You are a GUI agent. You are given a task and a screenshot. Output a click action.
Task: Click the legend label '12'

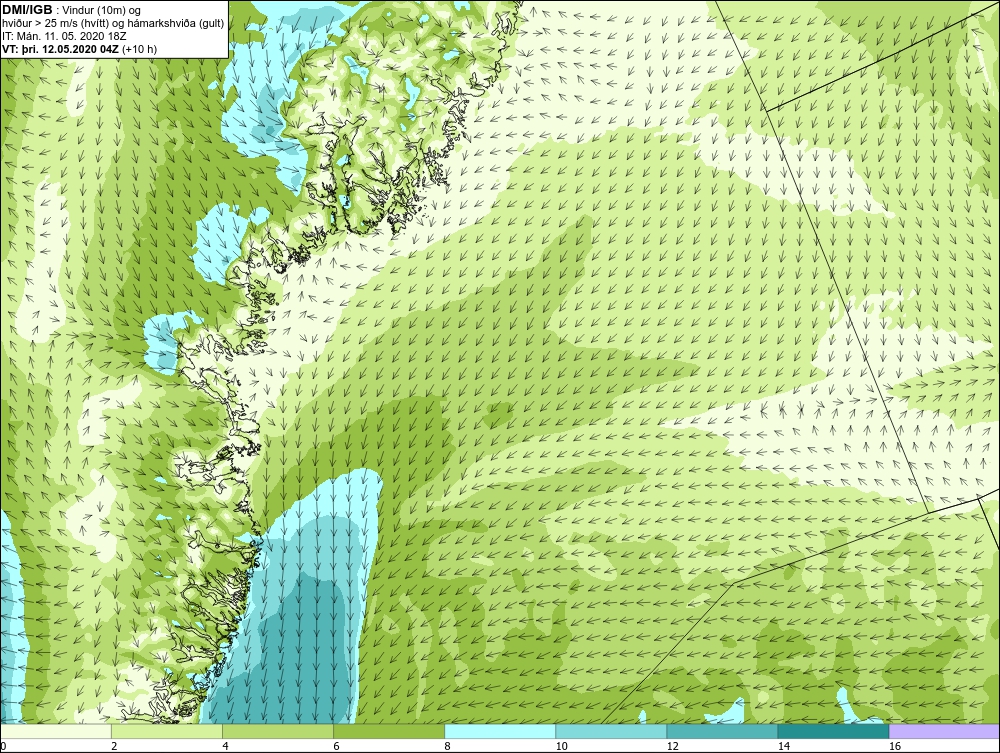pyautogui.click(x=672, y=746)
